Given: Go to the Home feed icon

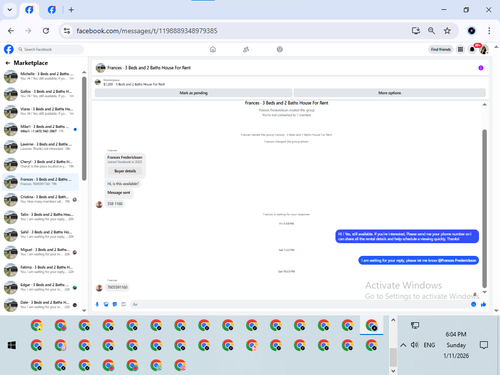Looking at the screenshot, I should [213, 49].
